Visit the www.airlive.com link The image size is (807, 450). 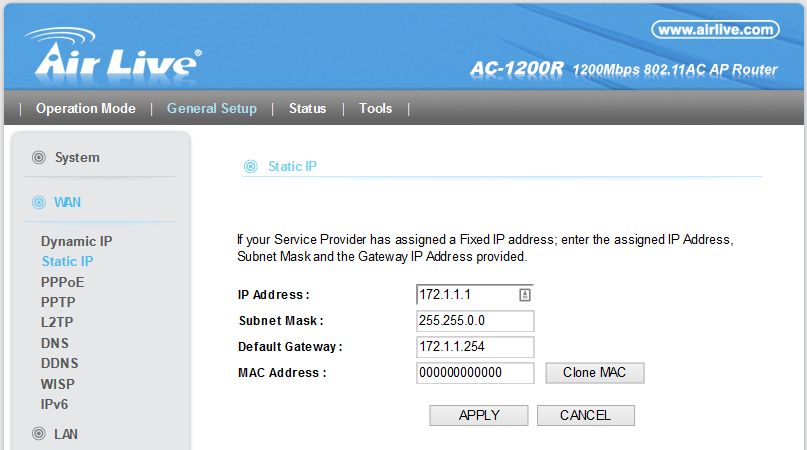715,30
